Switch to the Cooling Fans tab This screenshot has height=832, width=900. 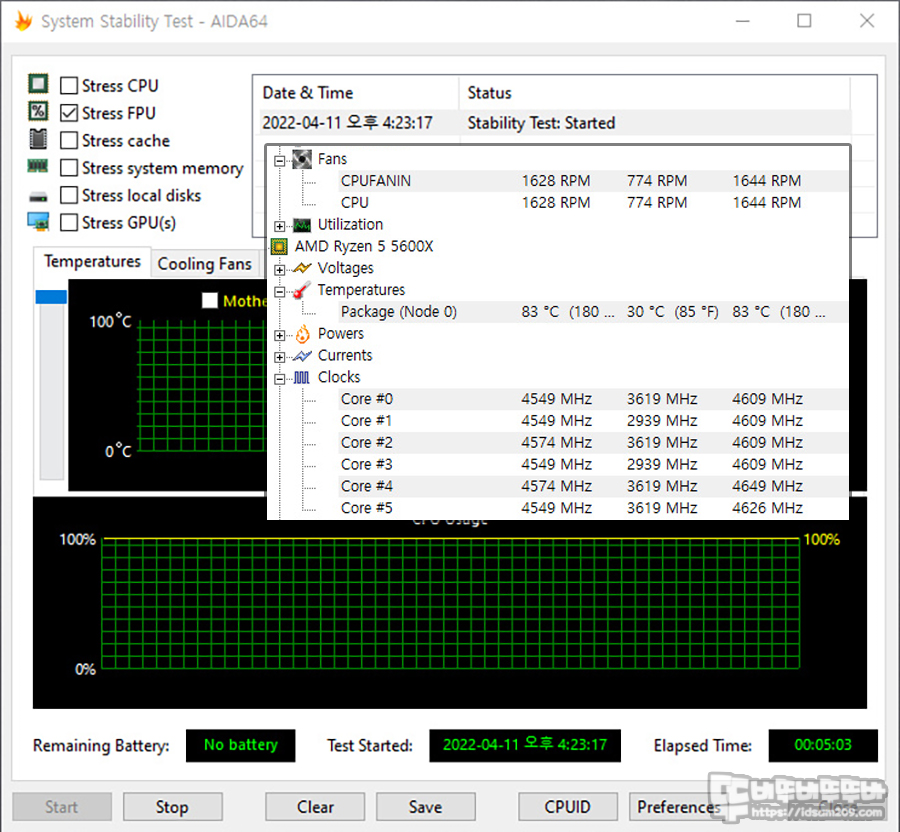205,264
